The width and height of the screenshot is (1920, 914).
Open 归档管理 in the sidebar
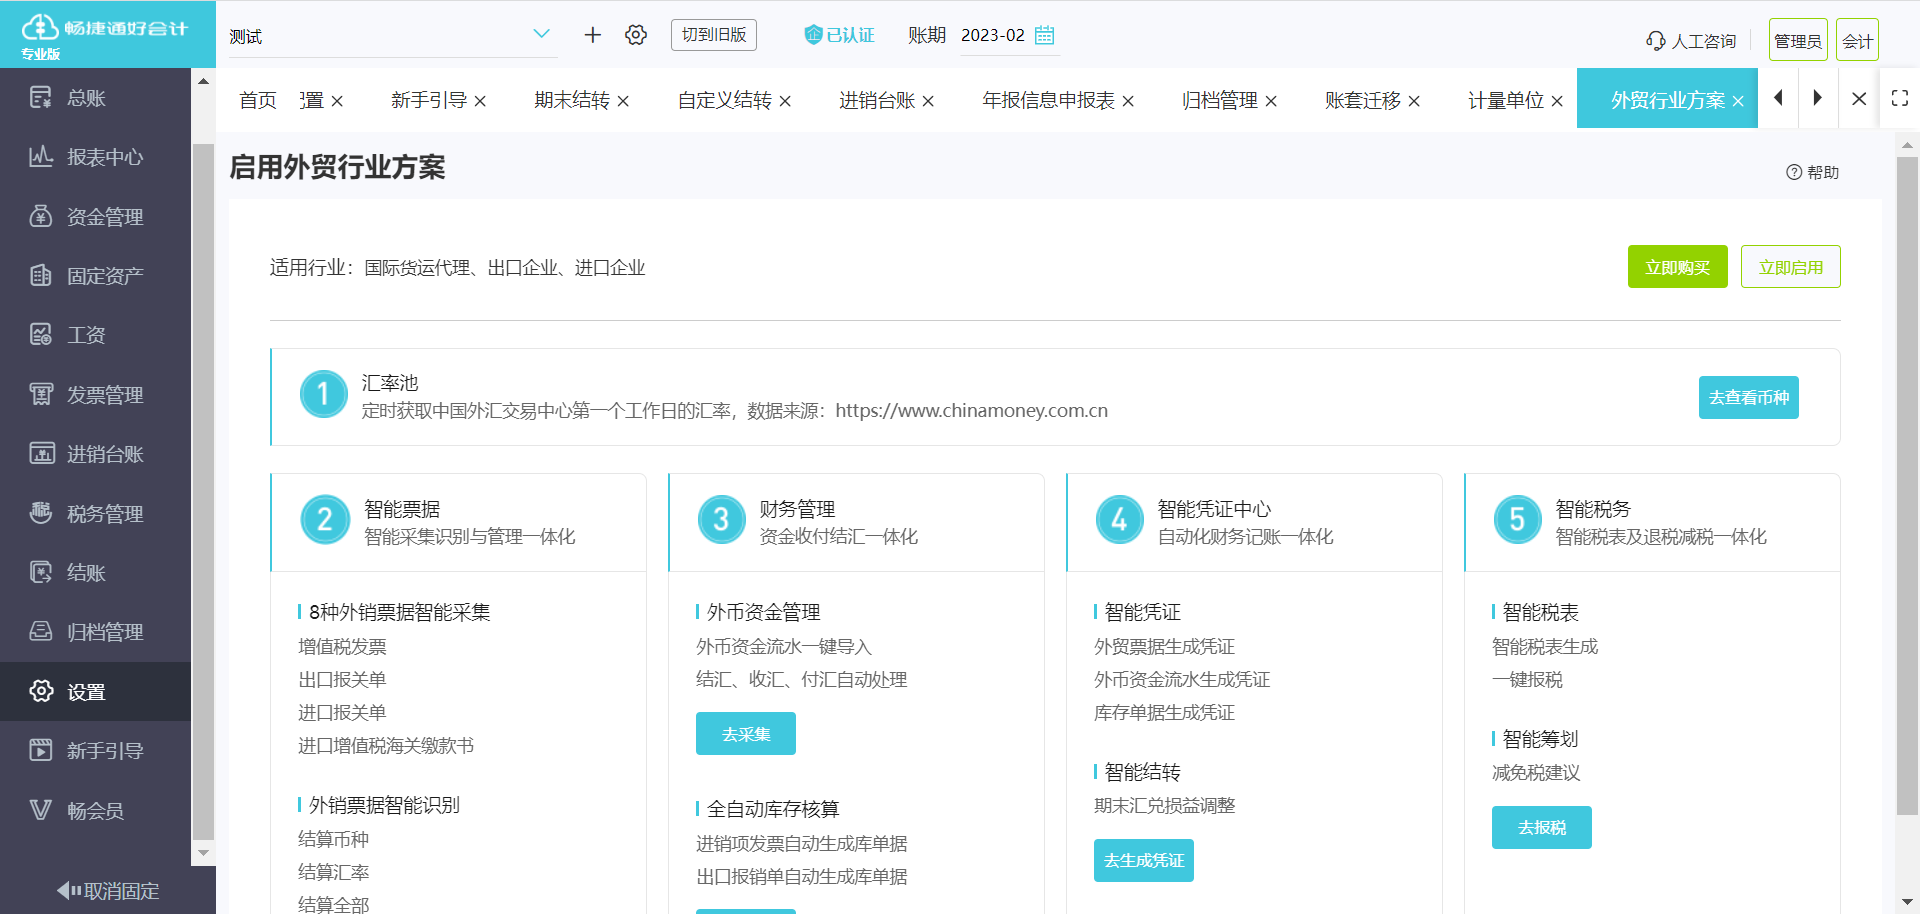click(x=95, y=632)
